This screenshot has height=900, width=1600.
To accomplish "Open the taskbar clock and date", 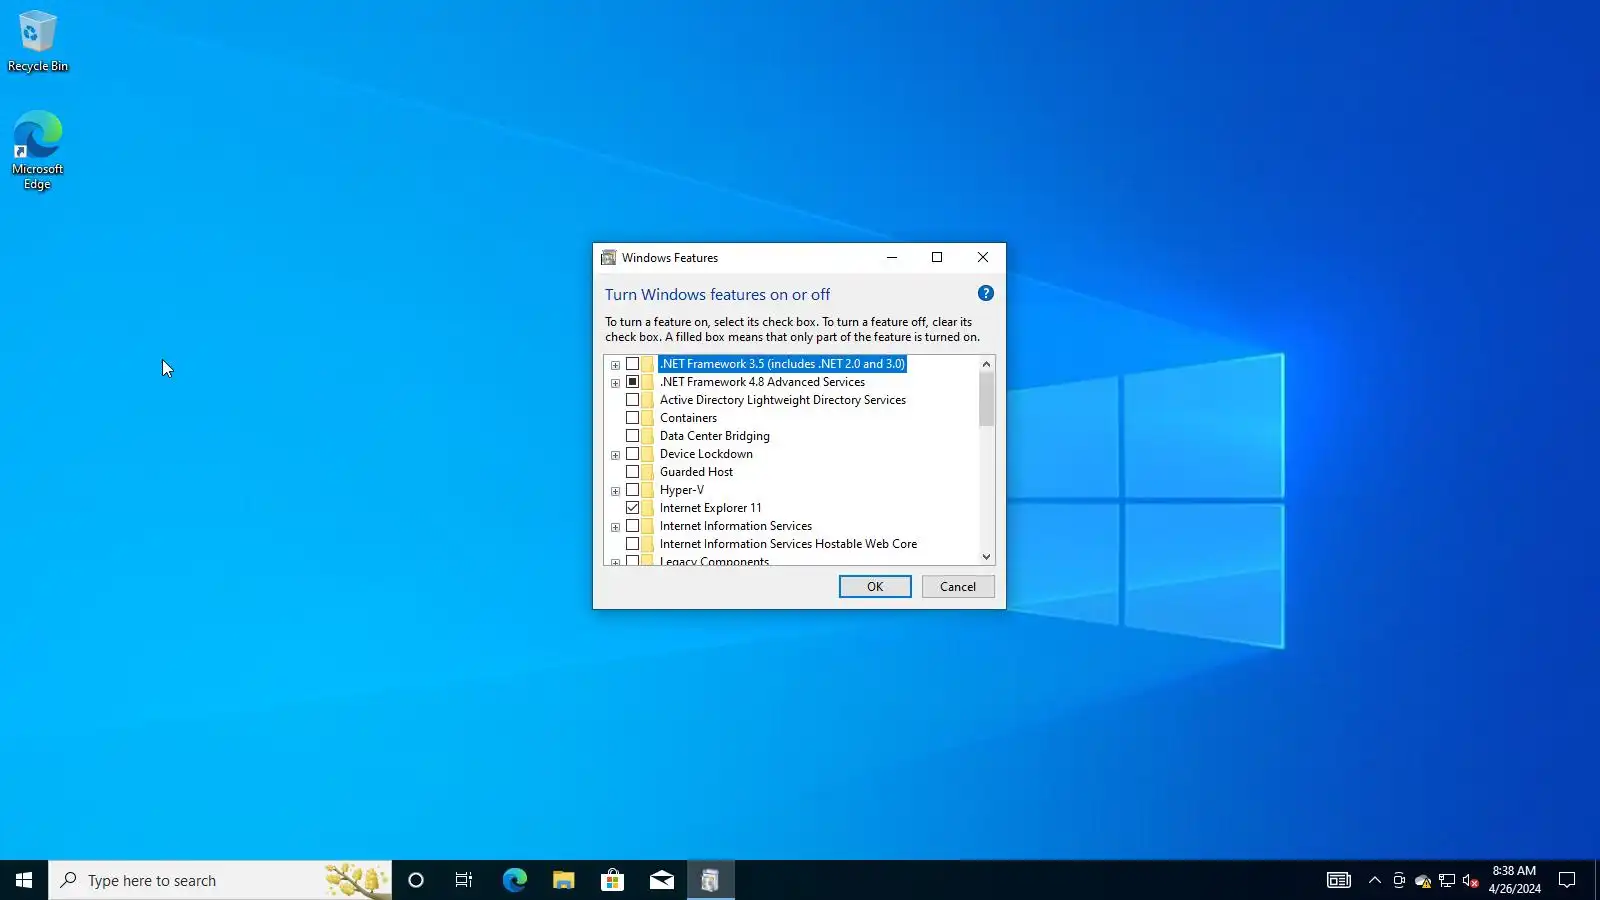I will point(1514,880).
